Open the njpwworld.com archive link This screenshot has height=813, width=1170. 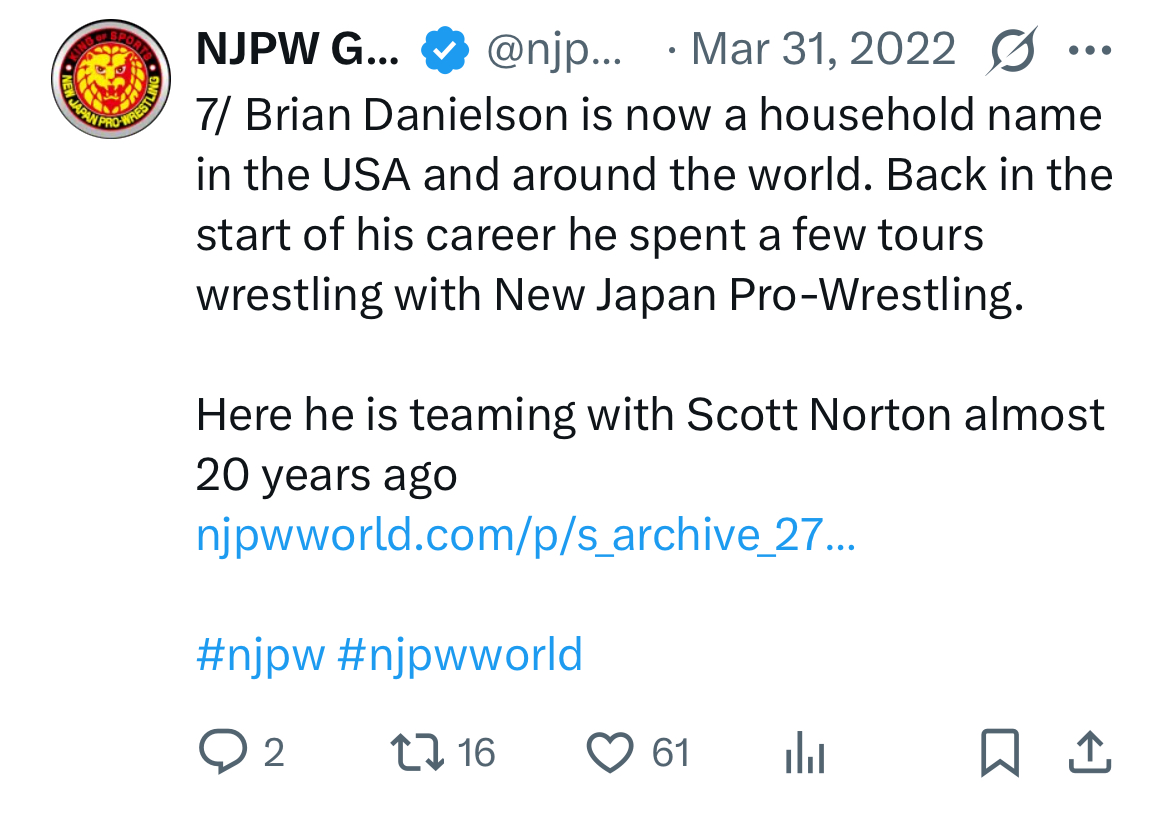525,536
